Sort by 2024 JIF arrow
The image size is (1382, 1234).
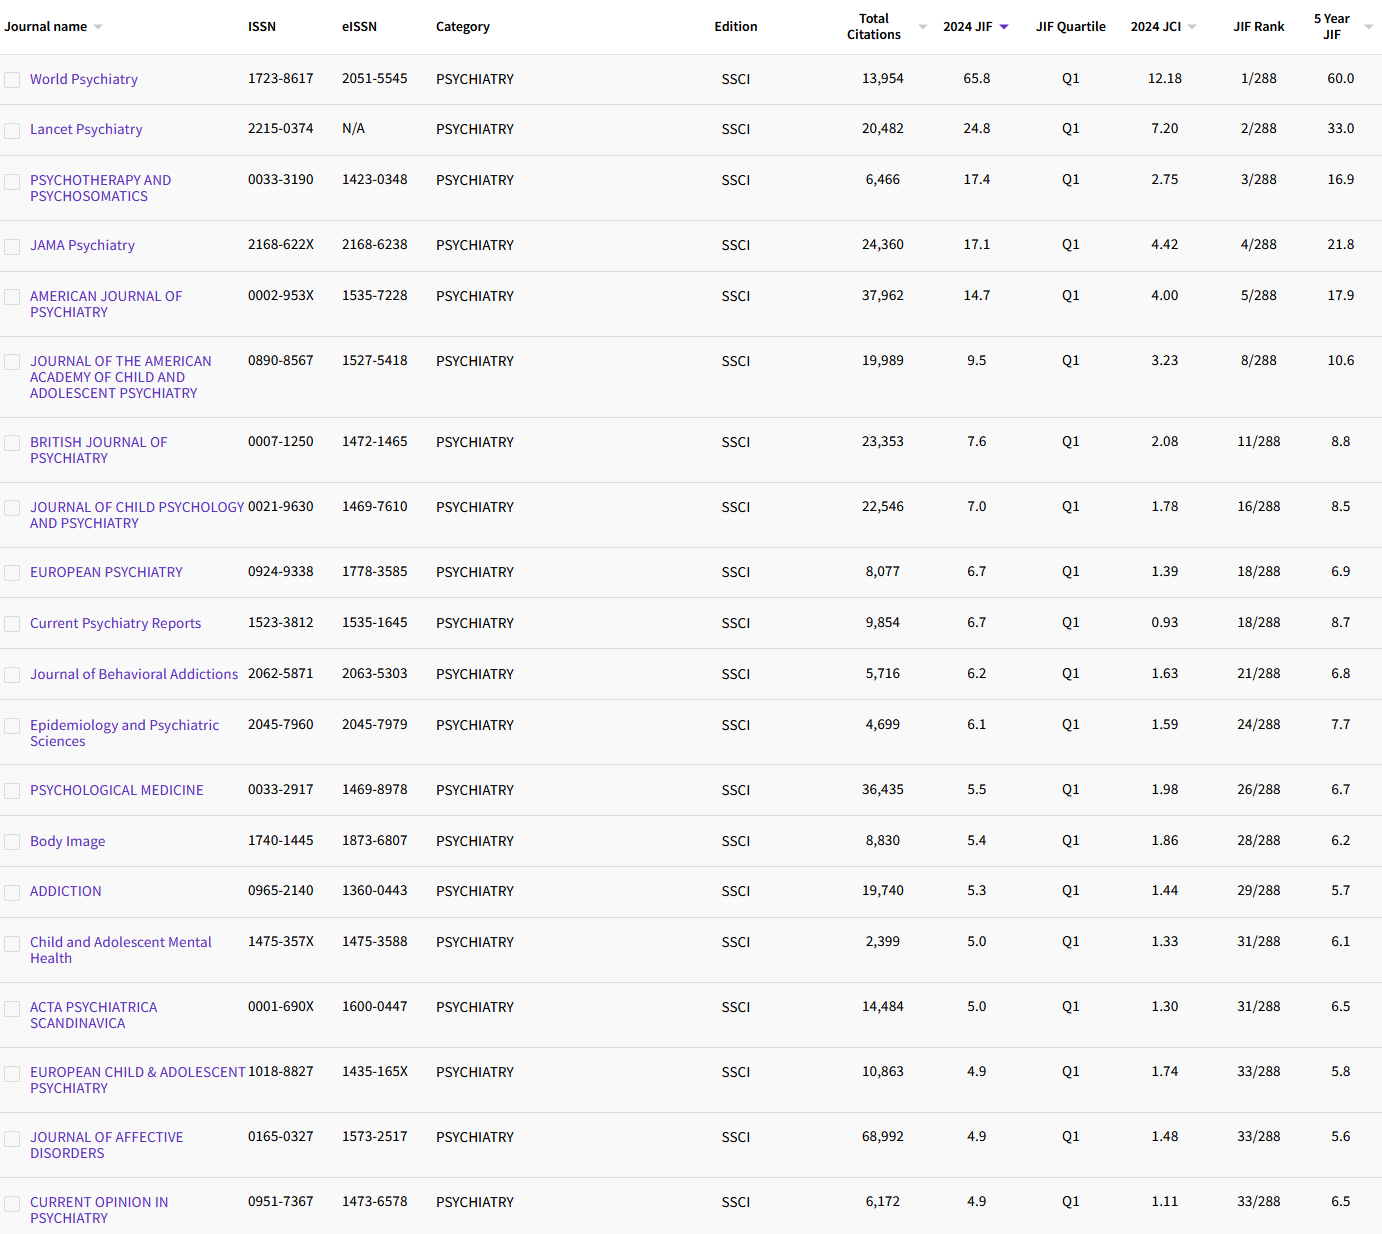pyautogui.click(x=1004, y=27)
